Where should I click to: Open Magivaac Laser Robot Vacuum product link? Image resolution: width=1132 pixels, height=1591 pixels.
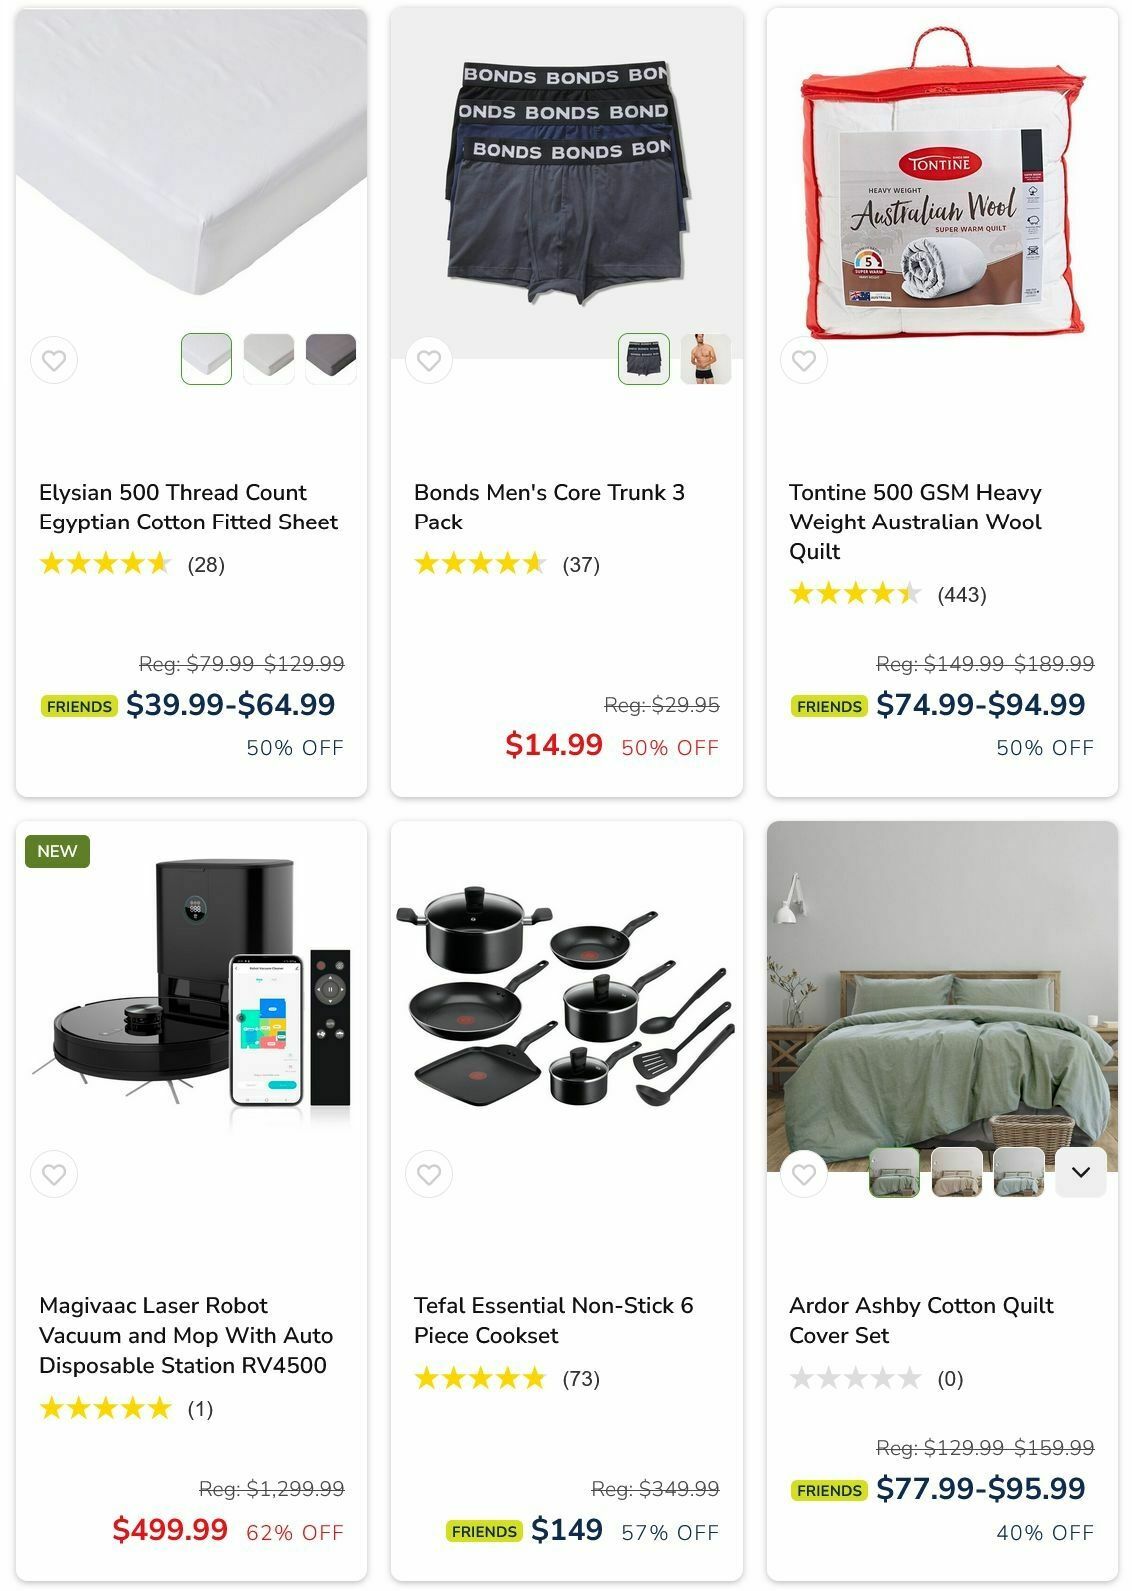(186, 1336)
